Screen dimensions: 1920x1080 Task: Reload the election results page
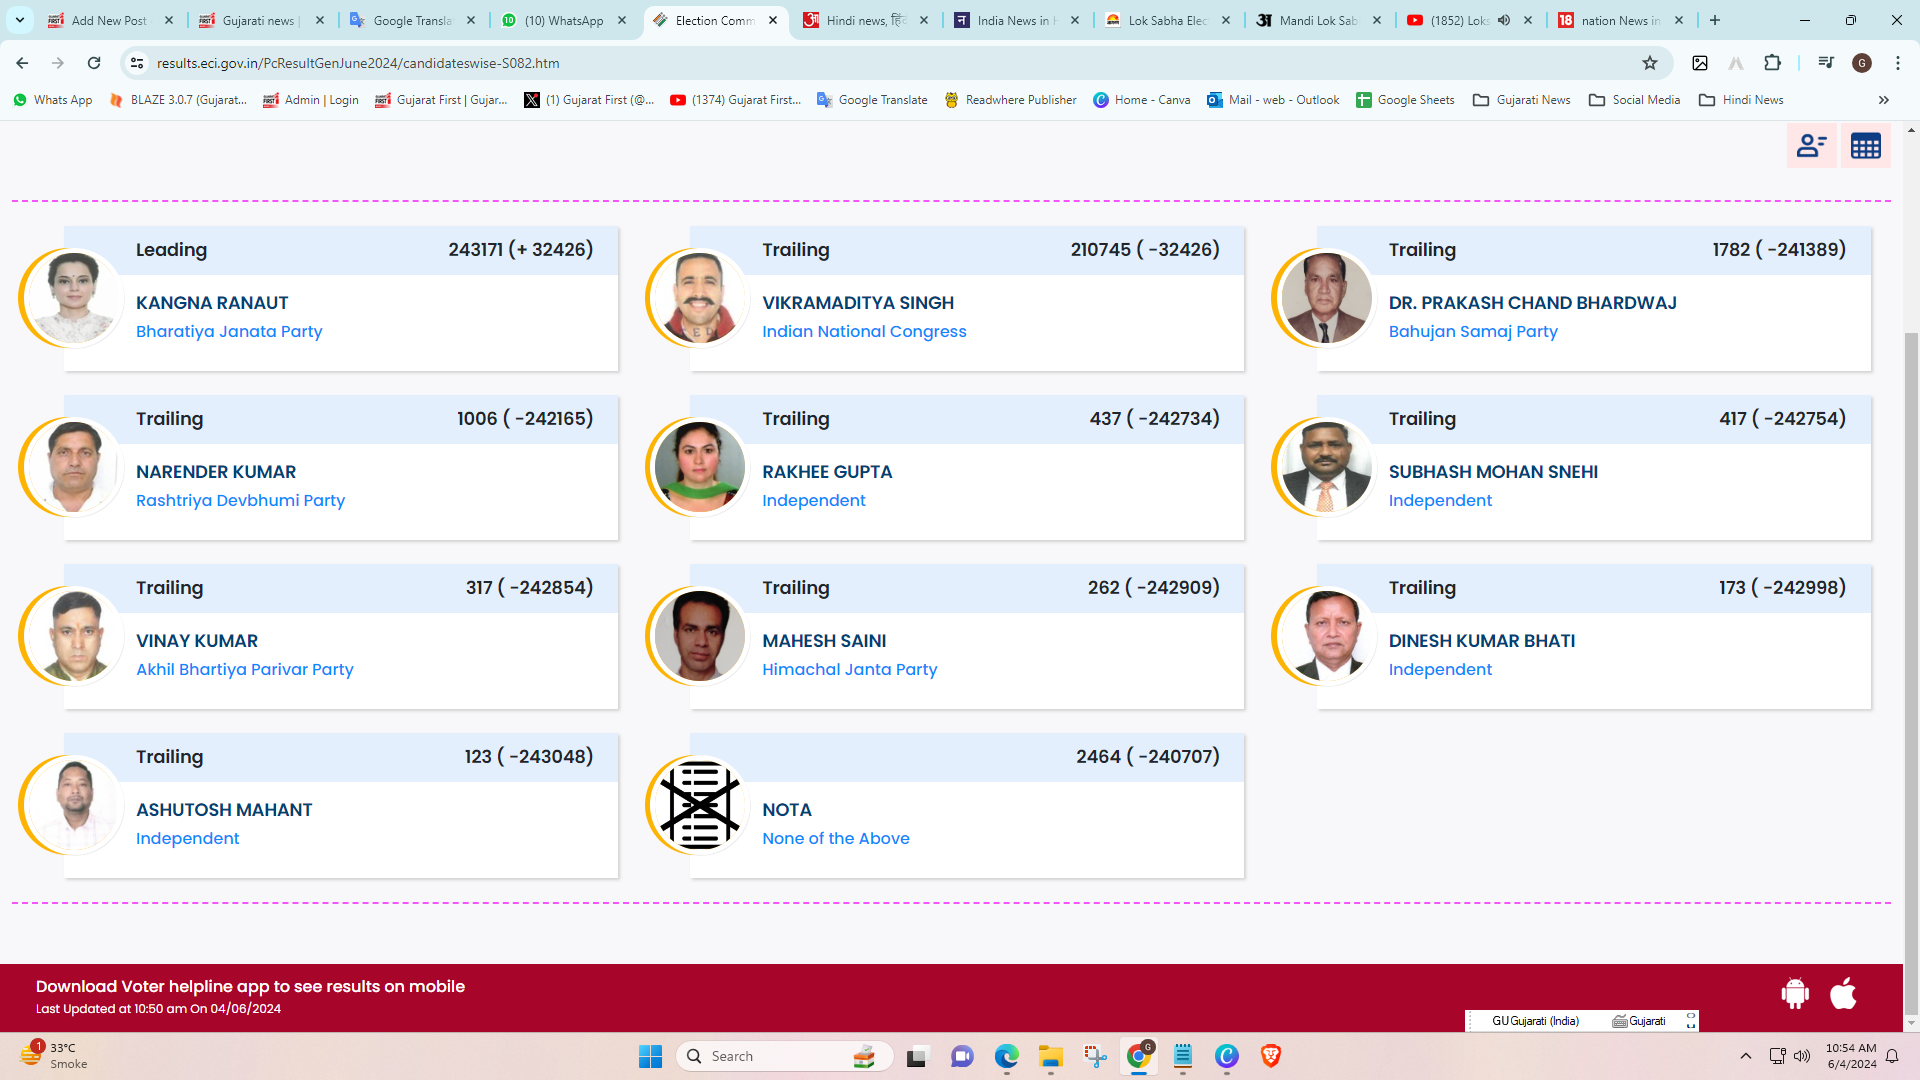pyautogui.click(x=94, y=63)
